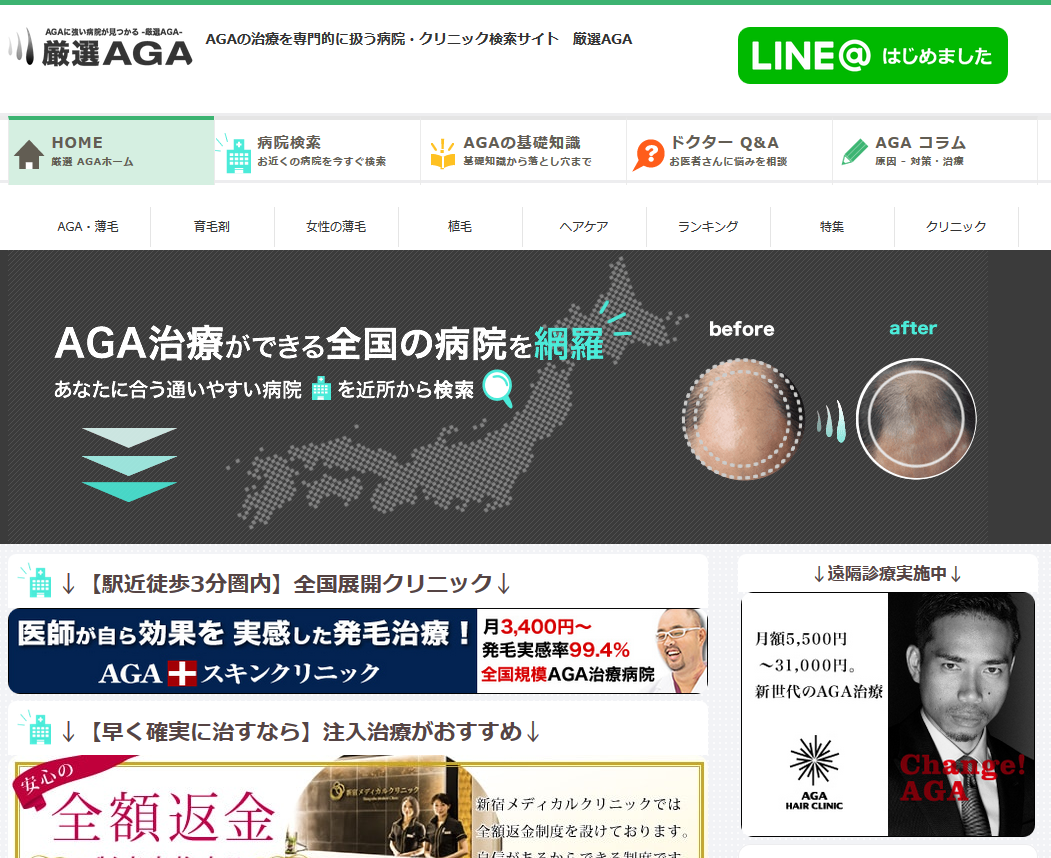Viewport: 1051px width, 858px height.
Task: Click the doctor photo in AGAスキンクリニック ad
Action: tap(682, 649)
